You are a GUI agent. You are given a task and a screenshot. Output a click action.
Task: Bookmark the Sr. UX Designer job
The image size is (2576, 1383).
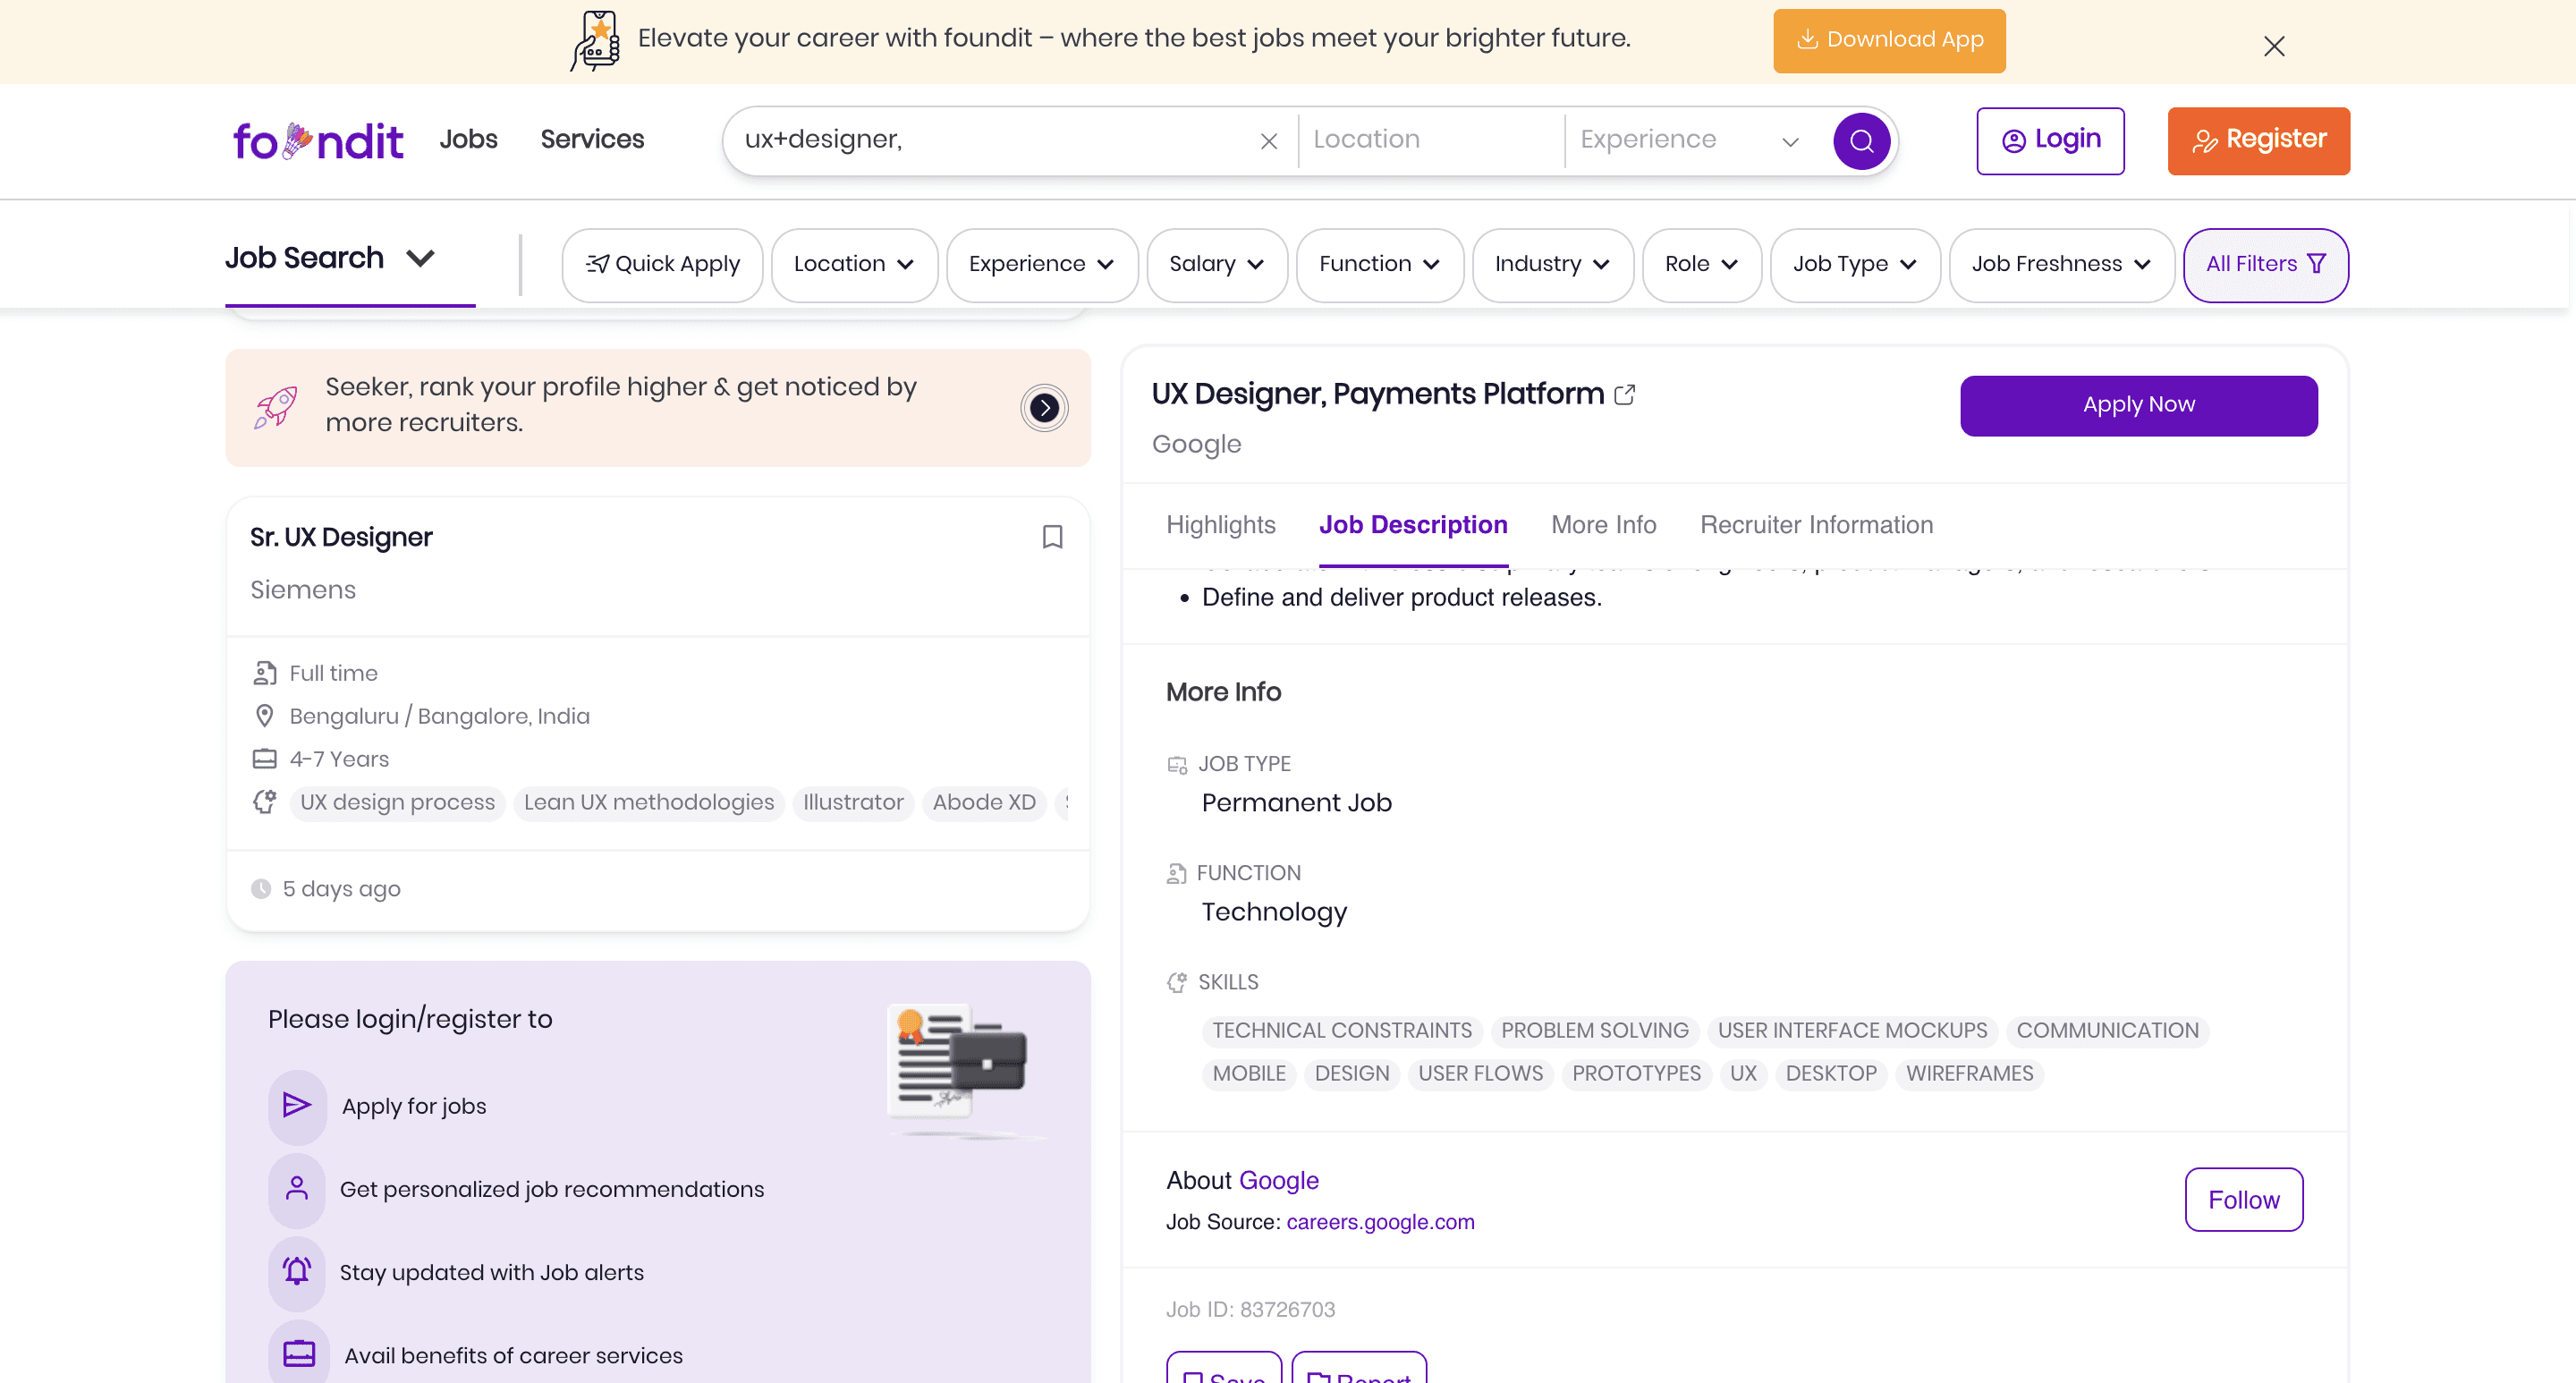point(1052,537)
